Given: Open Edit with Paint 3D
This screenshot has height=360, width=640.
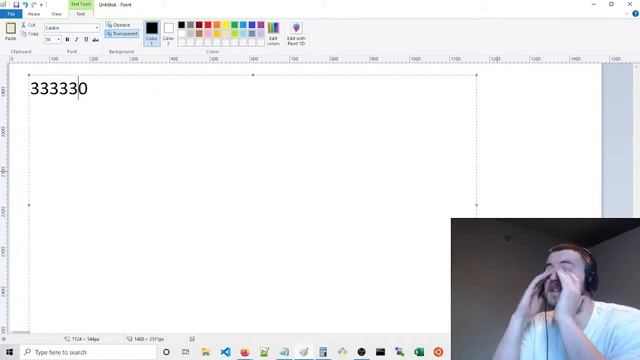Looking at the screenshot, I should point(296,33).
